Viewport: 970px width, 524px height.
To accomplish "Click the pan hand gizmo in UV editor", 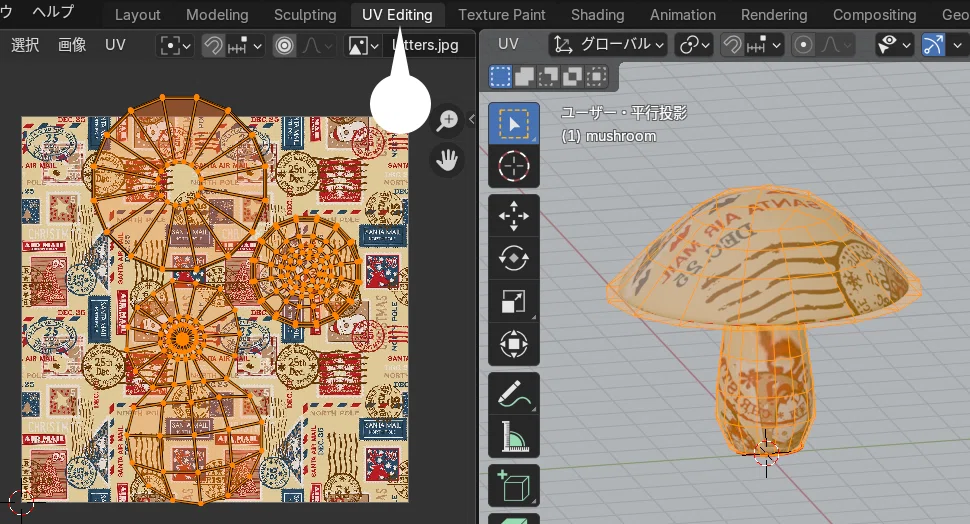I will pos(447,160).
